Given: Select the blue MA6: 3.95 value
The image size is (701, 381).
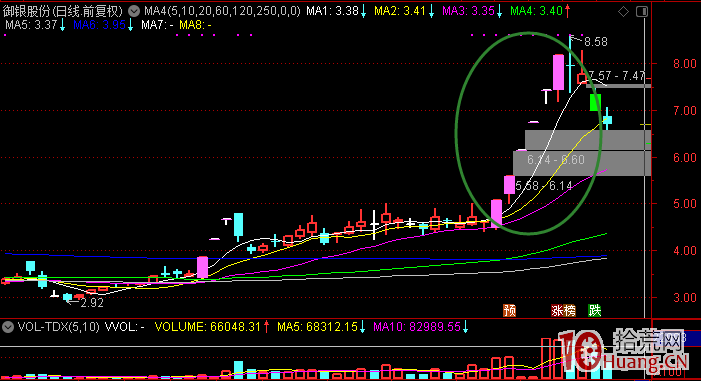Looking at the screenshot, I should [x=99, y=25].
